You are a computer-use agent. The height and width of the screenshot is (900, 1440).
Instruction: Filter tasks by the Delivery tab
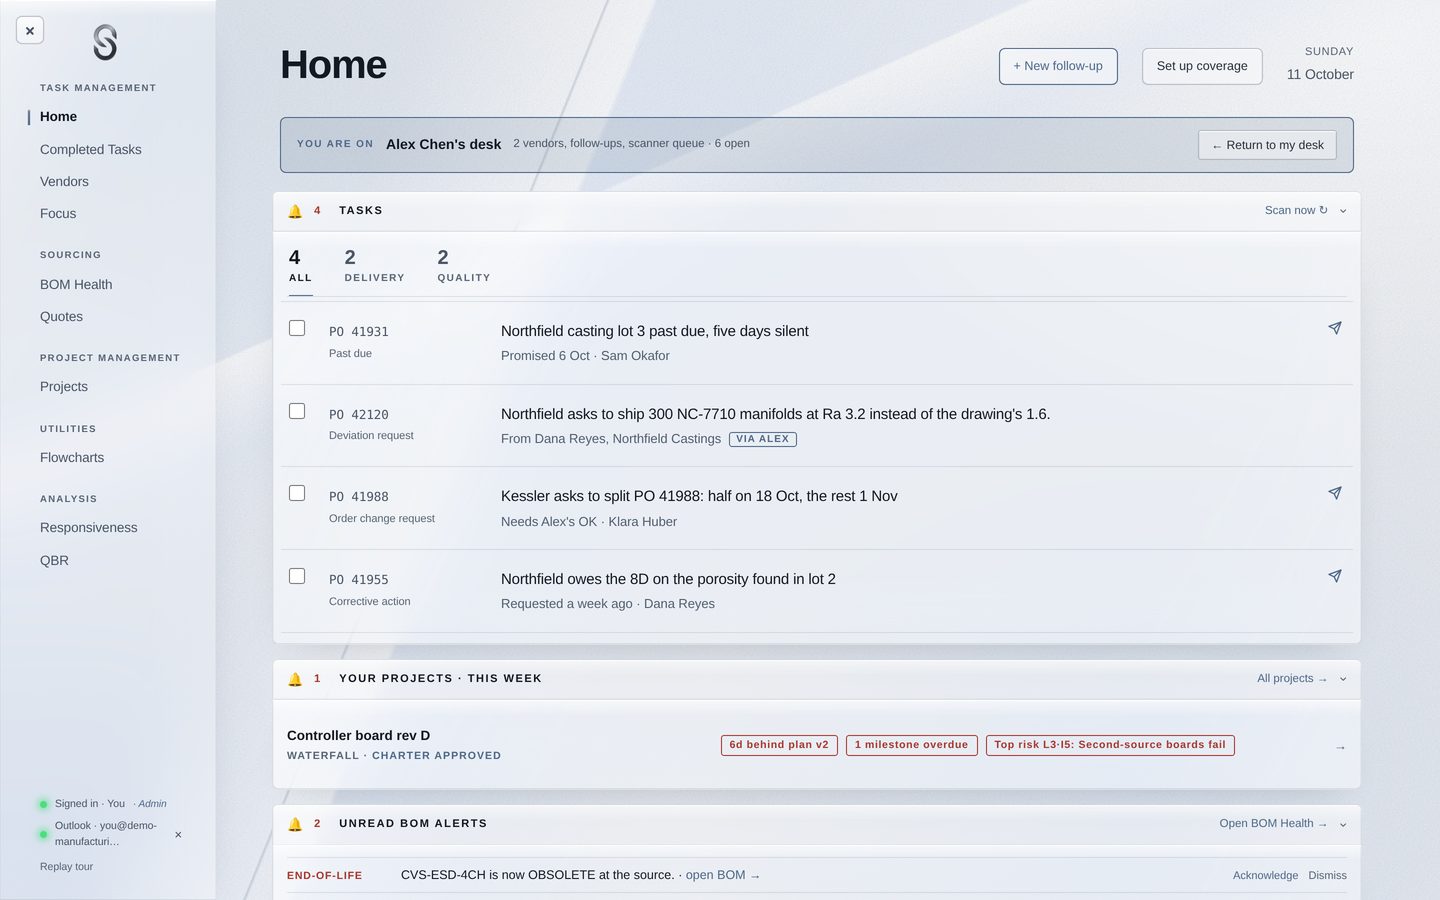(x=375, y=266)
